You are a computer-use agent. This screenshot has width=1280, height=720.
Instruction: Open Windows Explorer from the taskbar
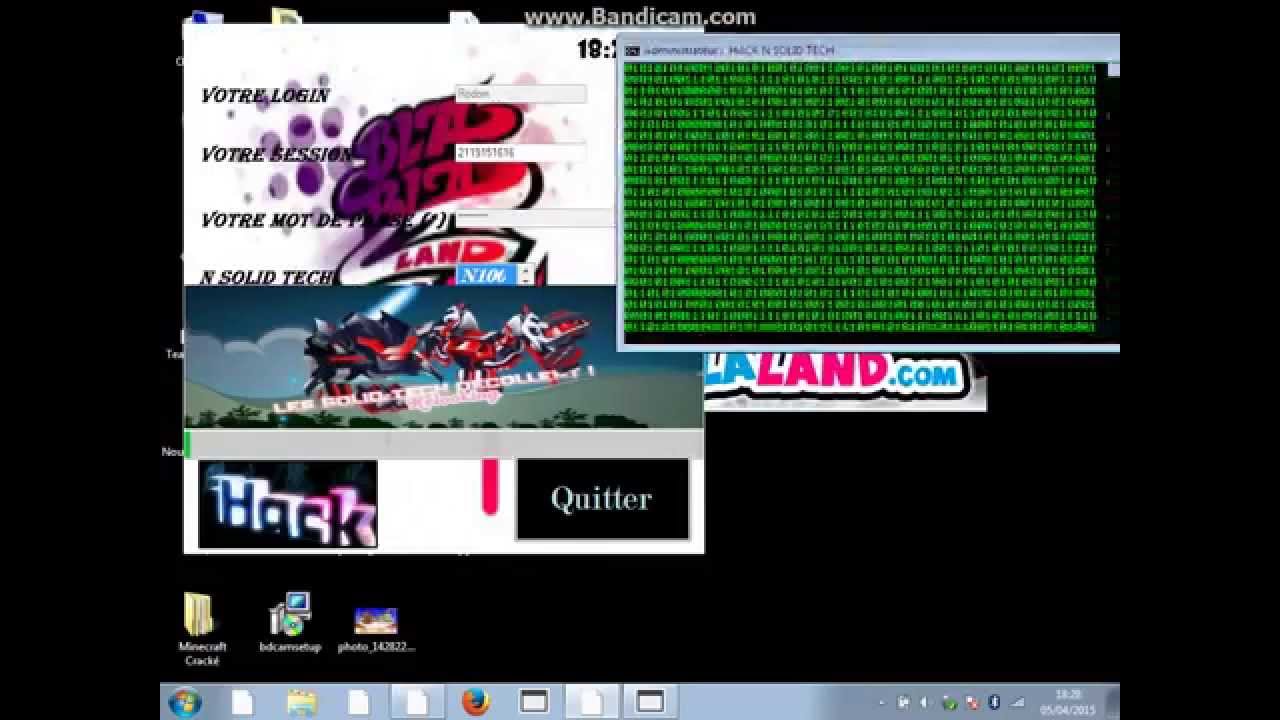click(x=301, y=702)
